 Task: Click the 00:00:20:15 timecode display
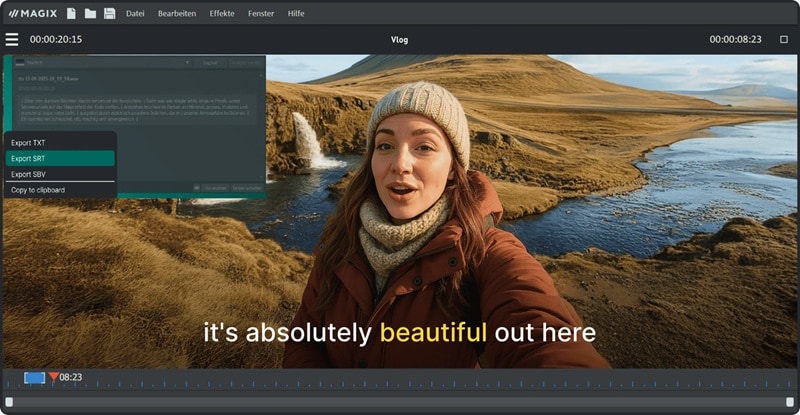[x=56, y=39]
